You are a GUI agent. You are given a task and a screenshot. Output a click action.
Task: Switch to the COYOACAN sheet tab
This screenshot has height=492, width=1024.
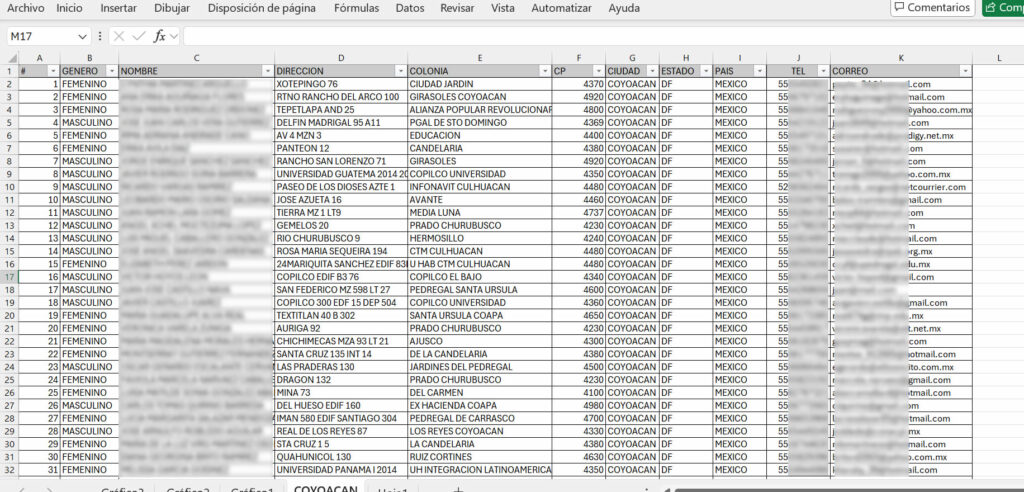click(x=325, y=488)
